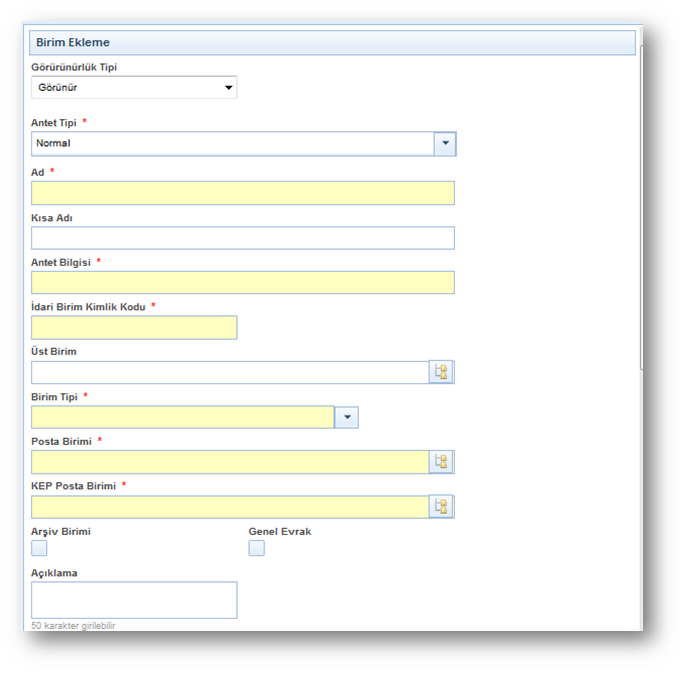Click into the Antet Bilgisi field
Viewport: 685px width, 673px height.
point(242,283)
